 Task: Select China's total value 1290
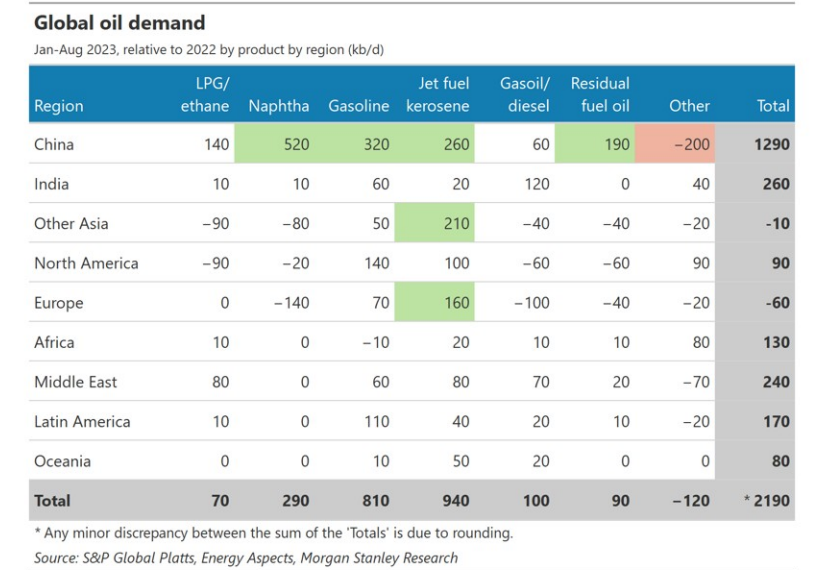[x=771, y=144]
